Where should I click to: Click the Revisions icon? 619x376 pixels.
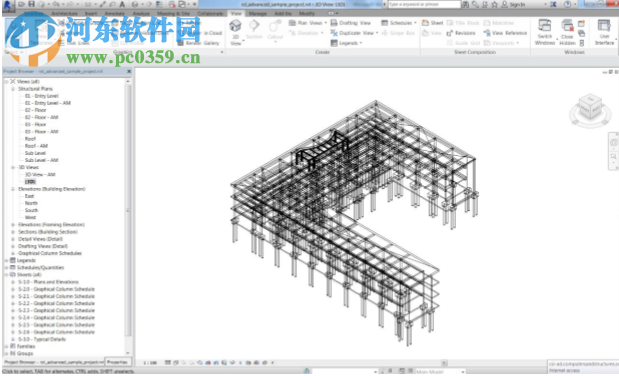[x=450, y=33]
